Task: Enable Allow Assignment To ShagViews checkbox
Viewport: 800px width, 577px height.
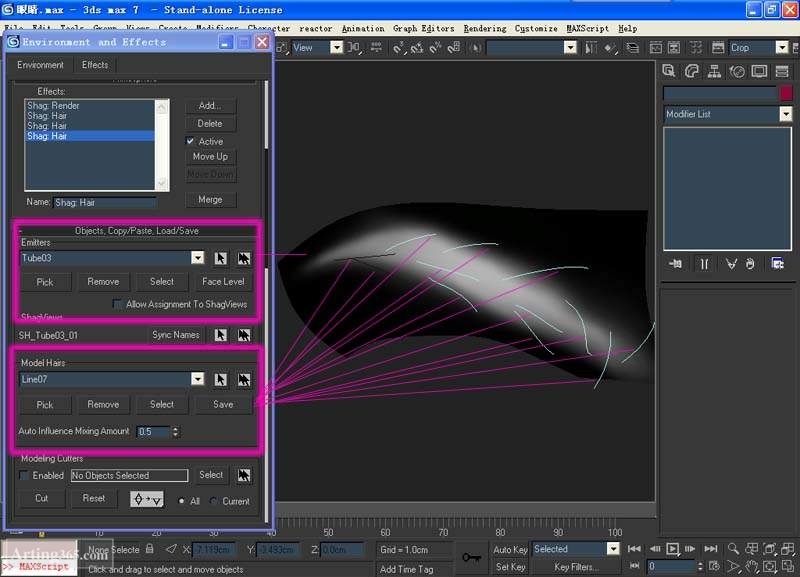Action: point(118,304)
